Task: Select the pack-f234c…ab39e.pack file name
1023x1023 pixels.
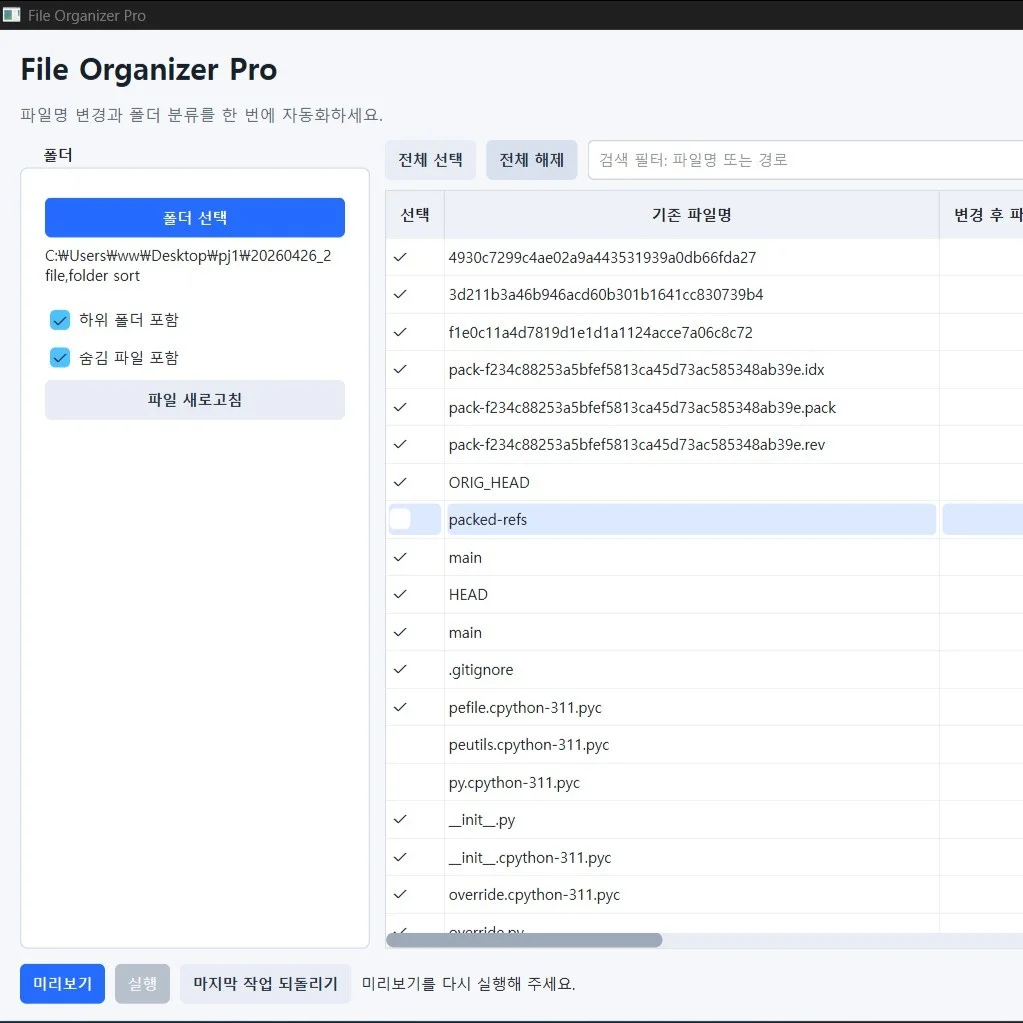Action: [642, 408]
